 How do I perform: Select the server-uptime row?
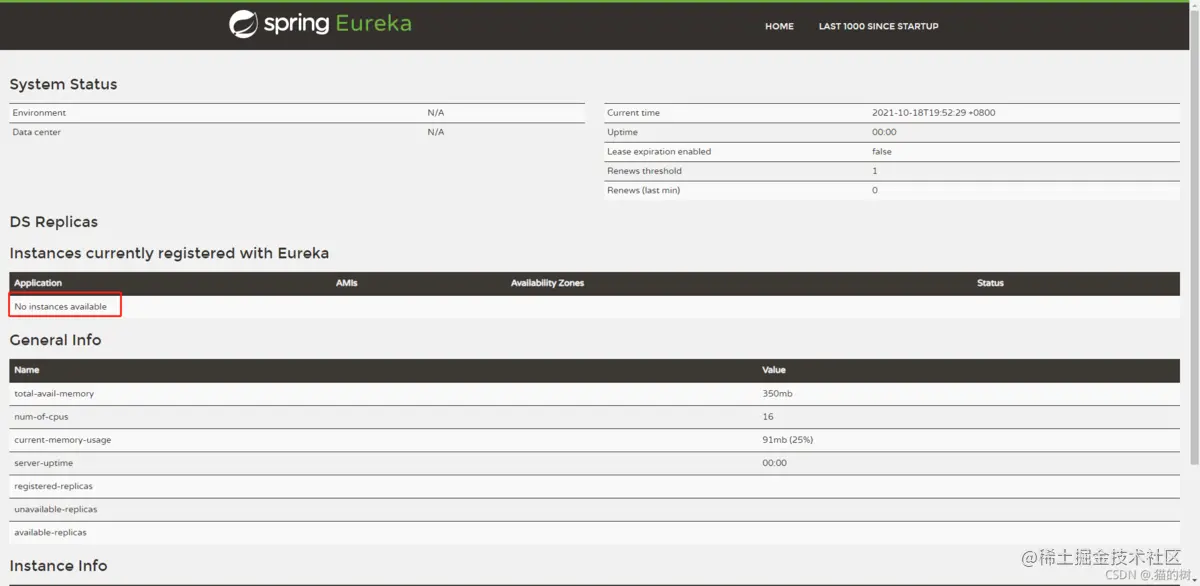point(594,463)
